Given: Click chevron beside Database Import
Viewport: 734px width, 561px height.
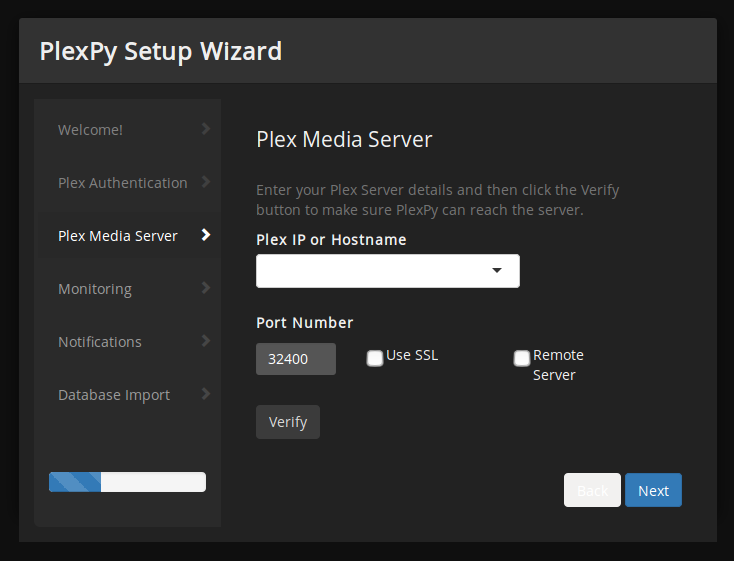Looking at the screenshot, I should click(206, 393).
